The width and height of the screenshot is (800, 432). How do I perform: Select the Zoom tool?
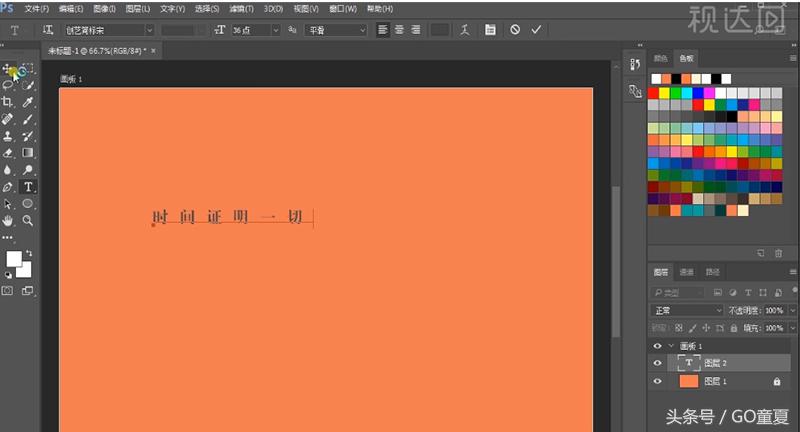pyautogui.click(x=28, y=220)
